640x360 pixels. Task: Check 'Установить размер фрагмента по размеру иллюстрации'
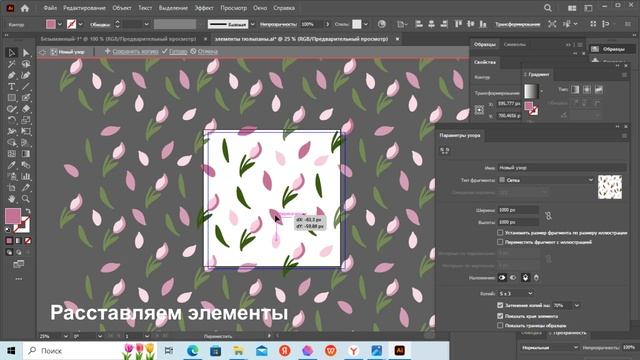click(x=500, y=233)
